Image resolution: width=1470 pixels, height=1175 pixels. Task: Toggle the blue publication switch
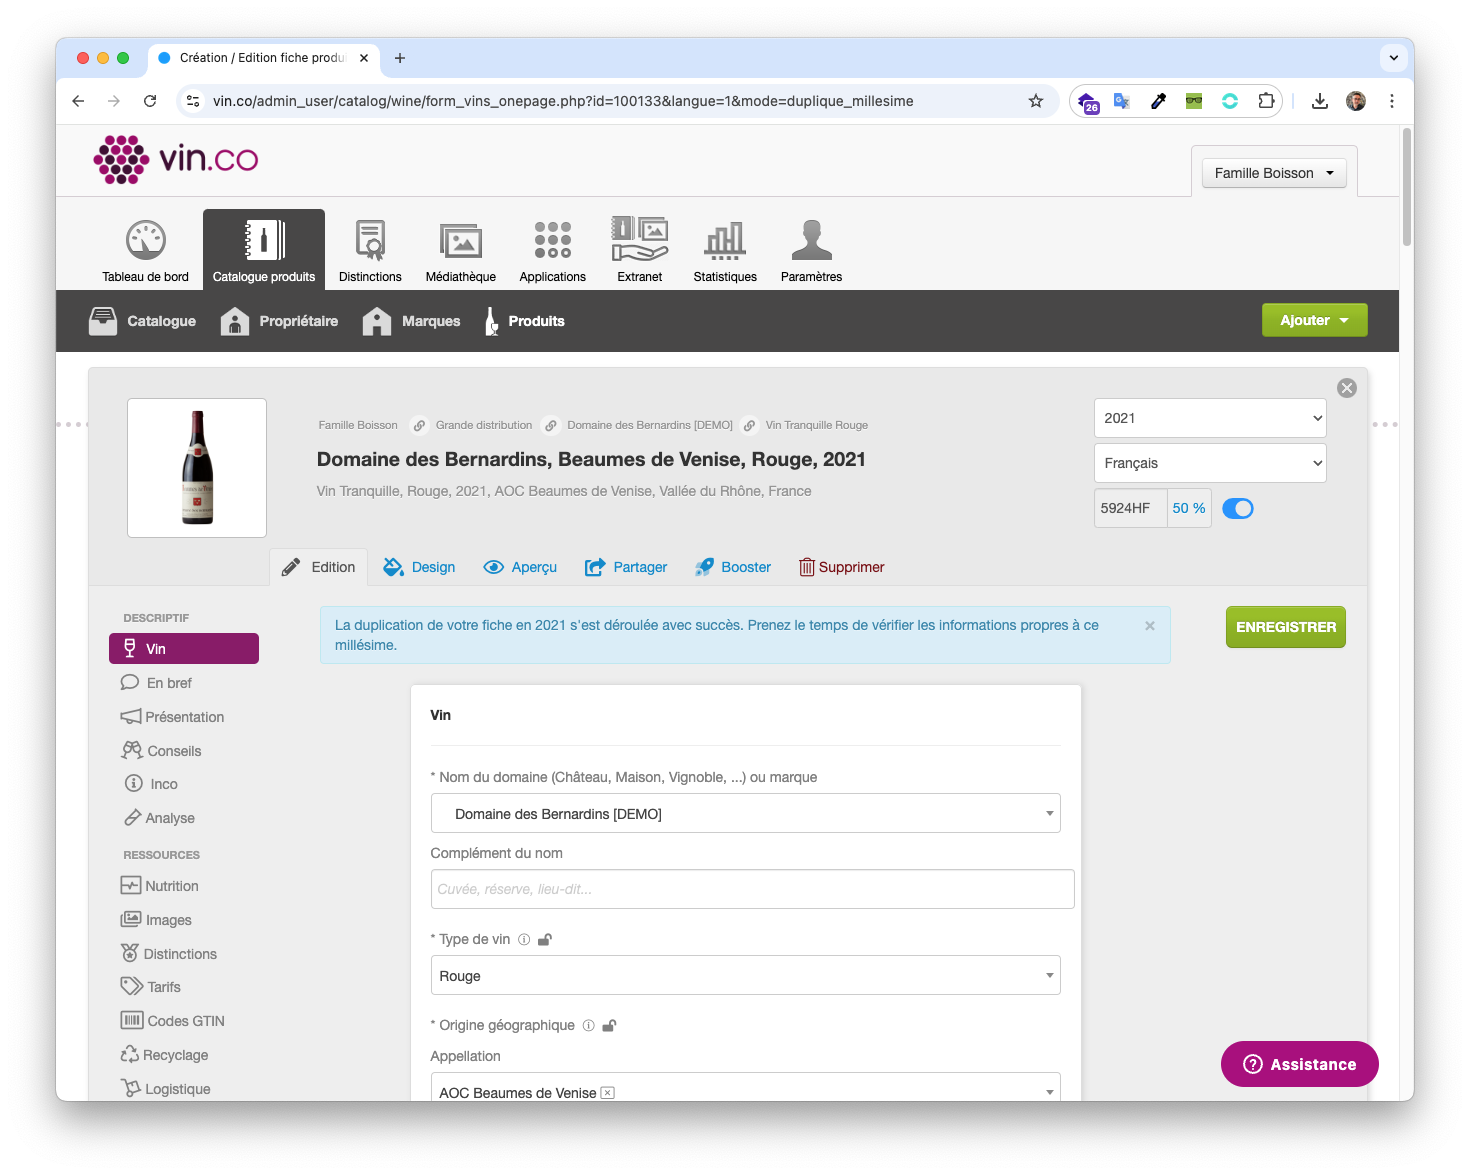point(1238,508)
